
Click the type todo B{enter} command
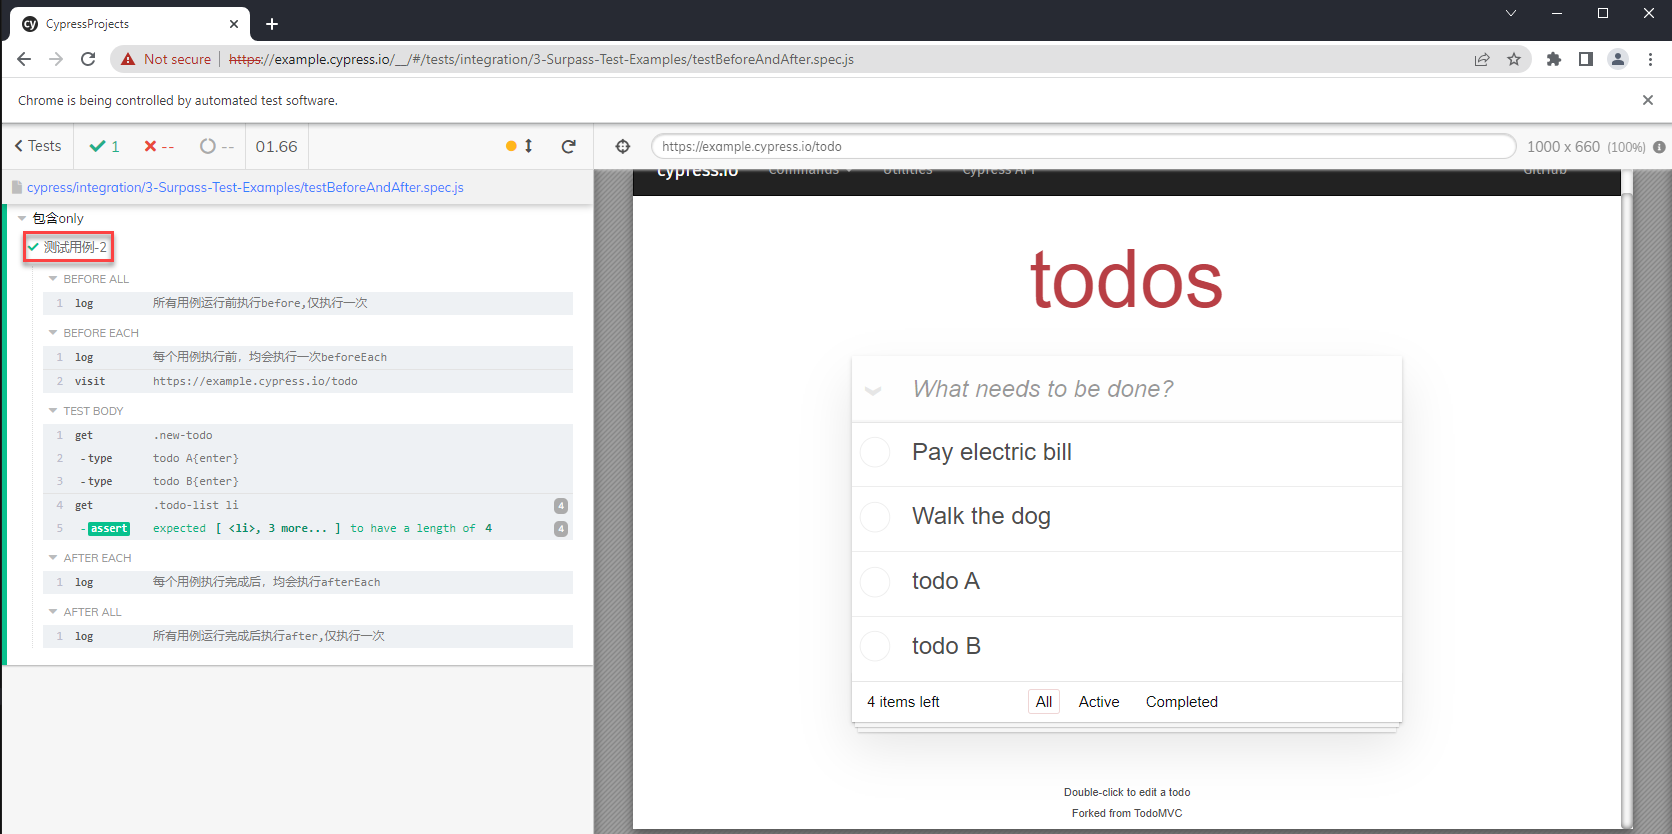tap(308, 481)
